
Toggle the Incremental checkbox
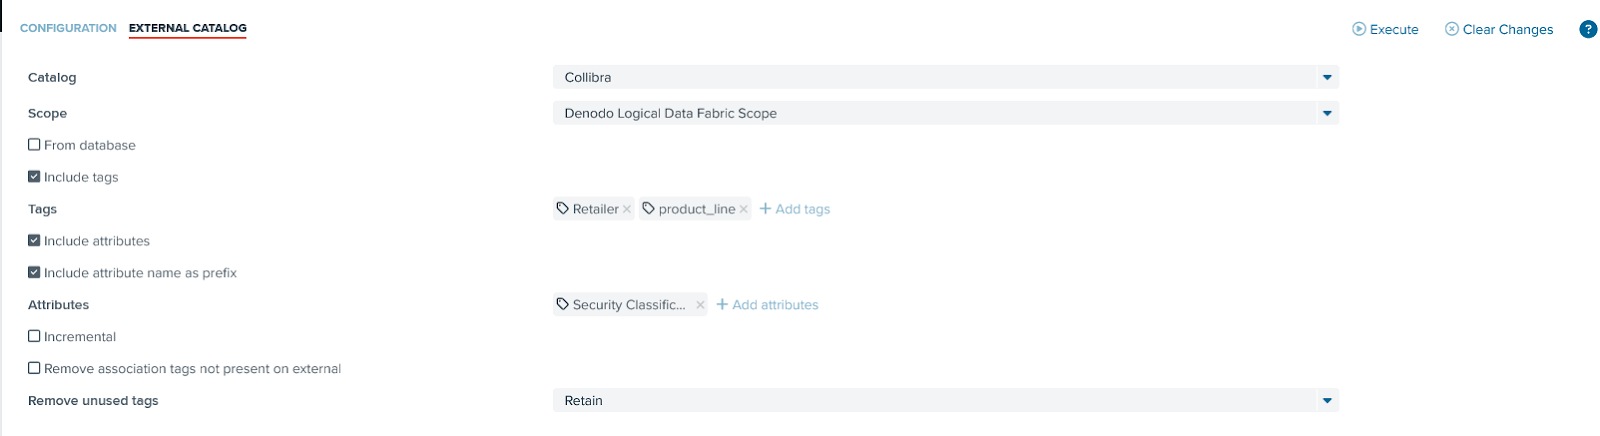pos(34,336)
